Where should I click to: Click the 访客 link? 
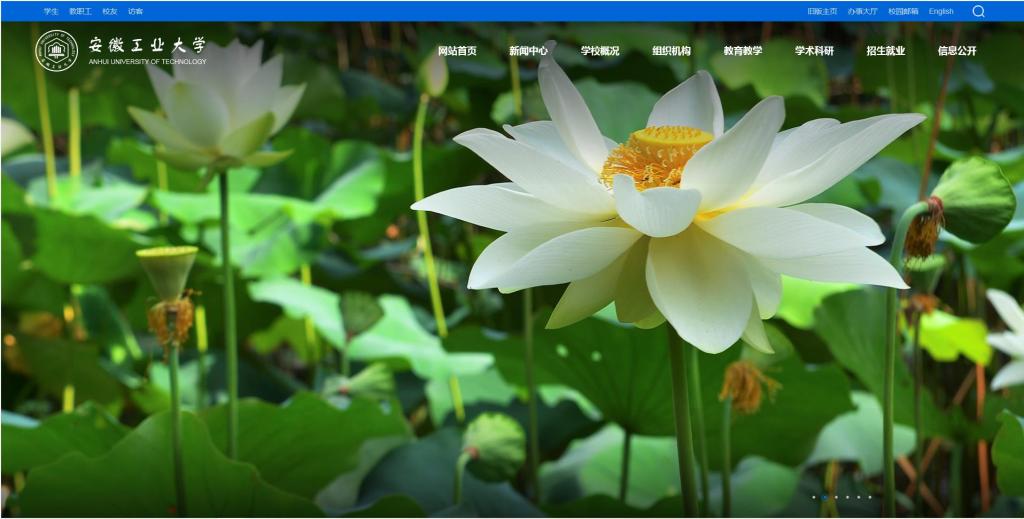(x=135, y=11)
